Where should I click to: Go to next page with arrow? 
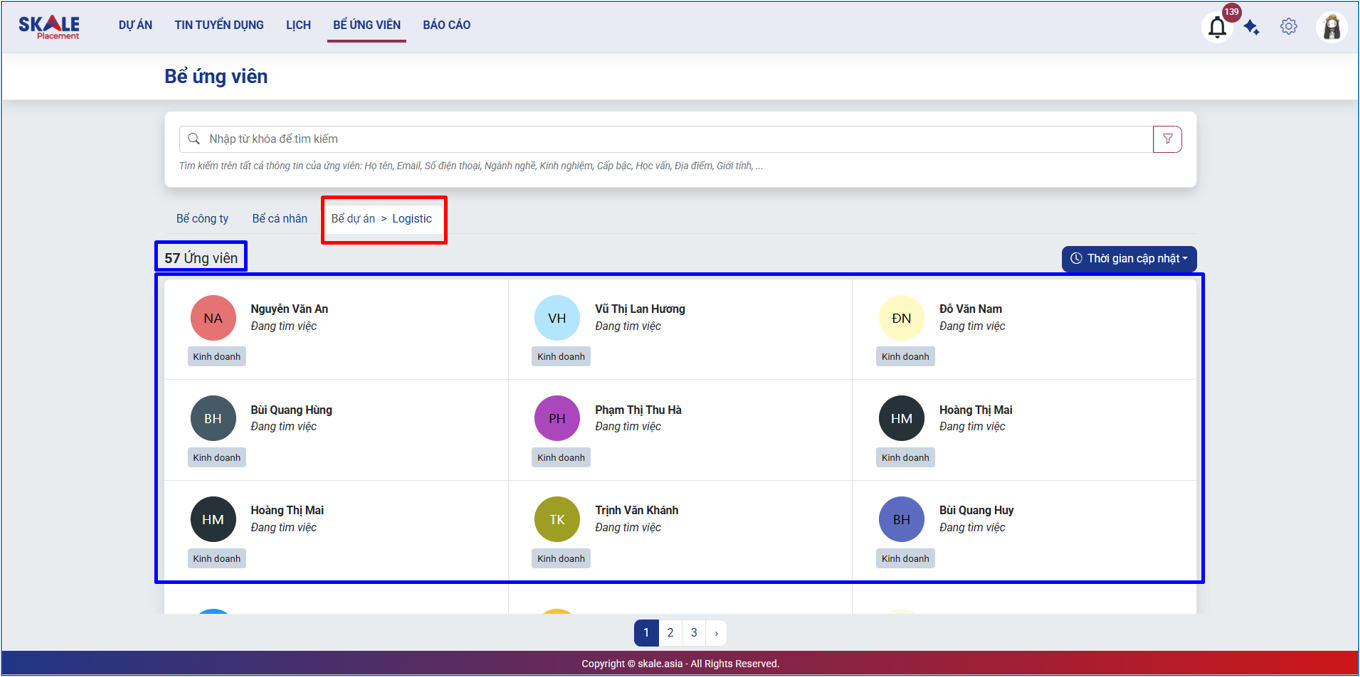coord(716,633)
